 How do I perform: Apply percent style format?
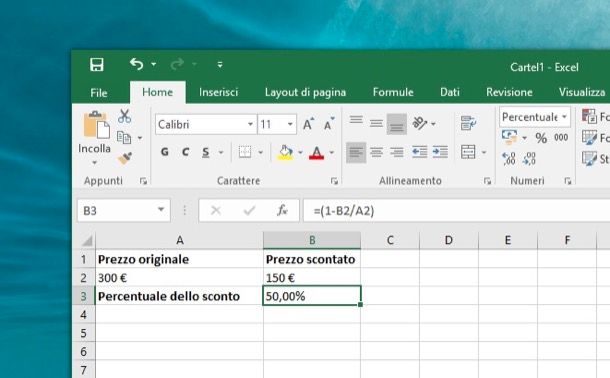click(x=541, y=138)
